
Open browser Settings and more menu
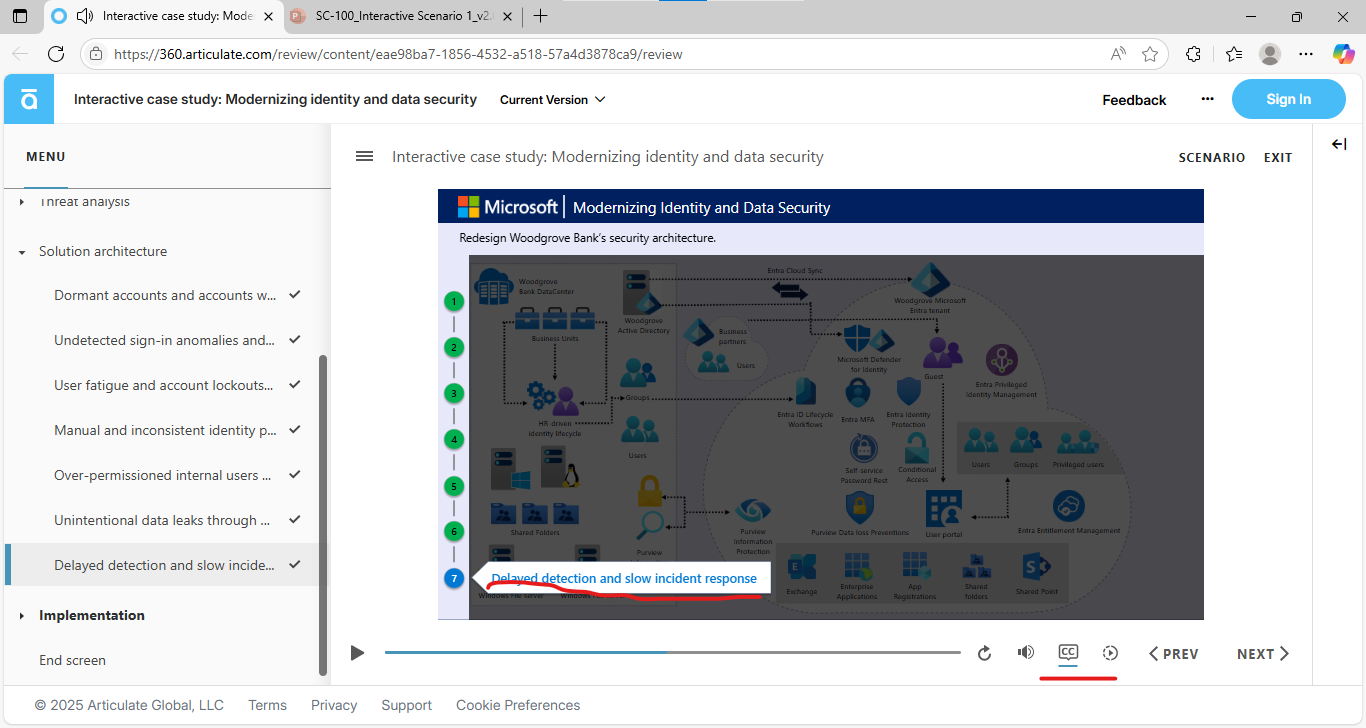[1307, 54]
